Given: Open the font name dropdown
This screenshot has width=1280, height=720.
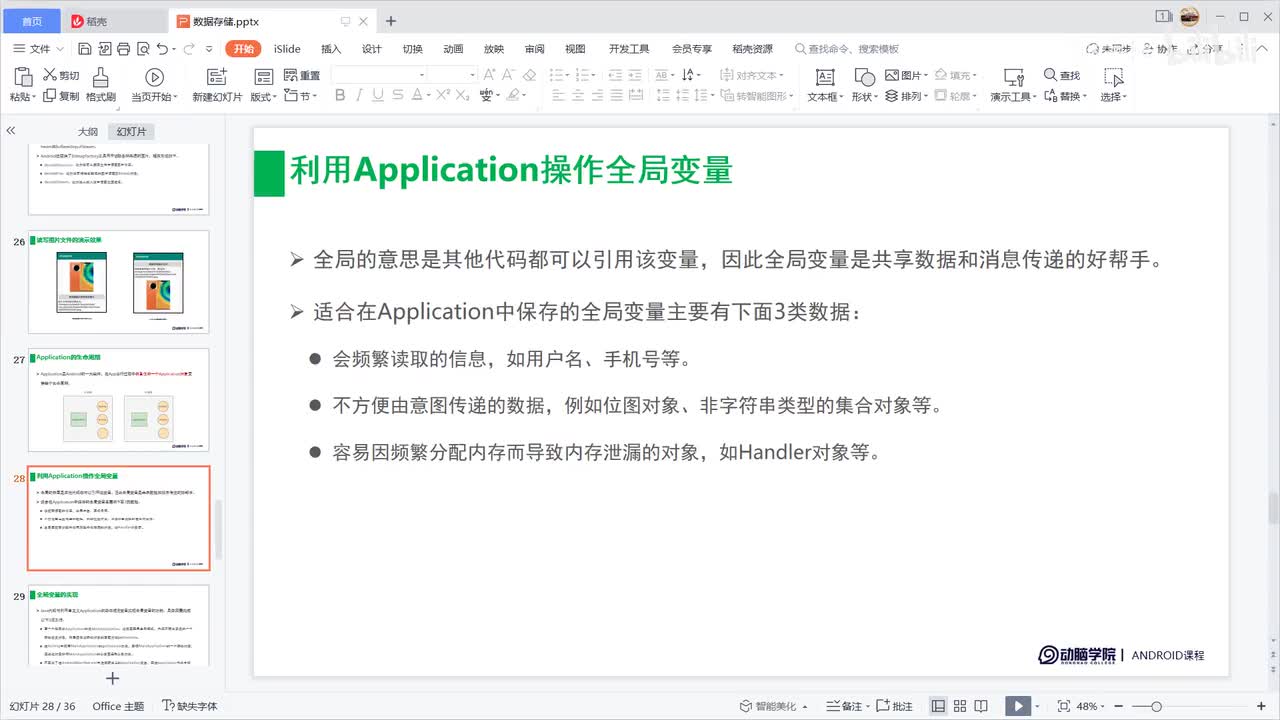Looking at the screenshot, I should tap(422, 75).
